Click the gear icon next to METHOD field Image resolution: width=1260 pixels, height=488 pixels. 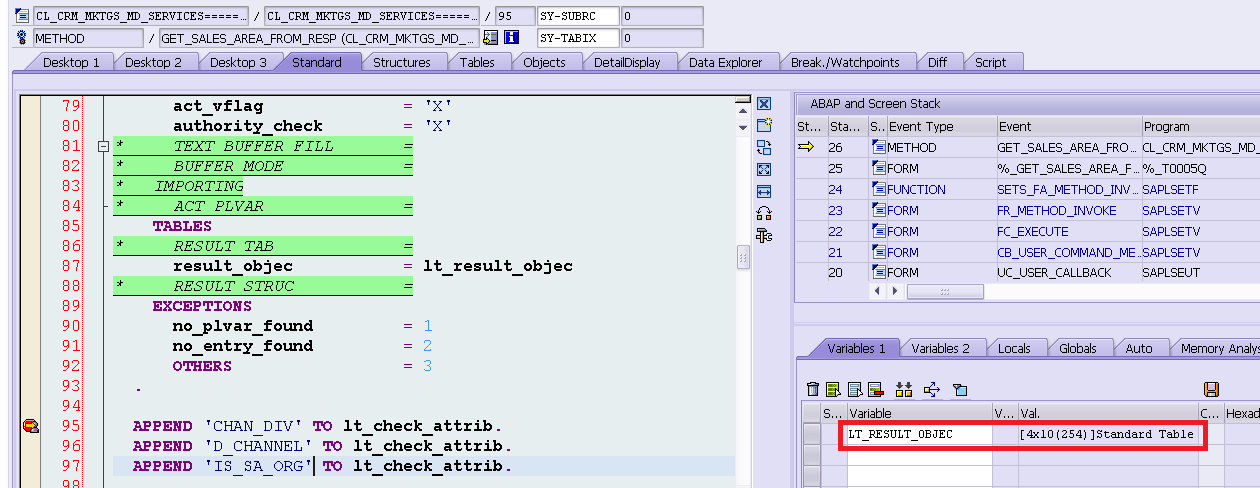(x=24, y=38)
